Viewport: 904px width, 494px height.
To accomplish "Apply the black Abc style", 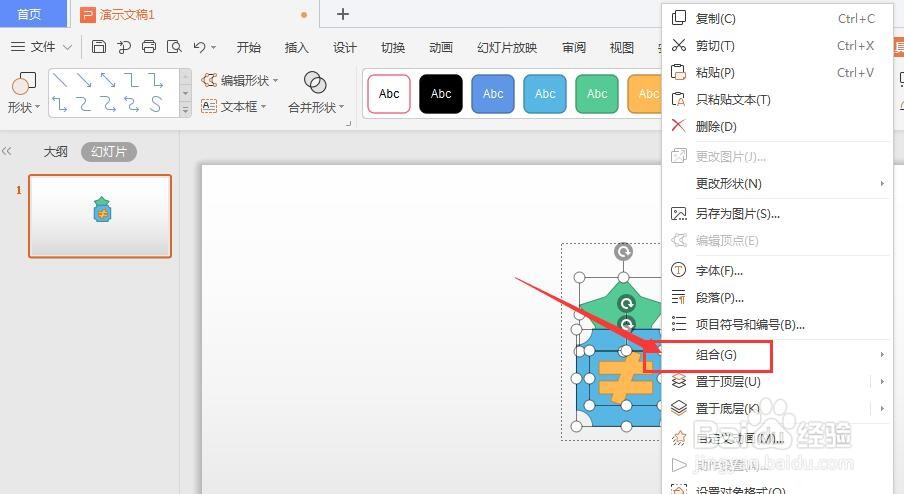I will click(441, 93).
